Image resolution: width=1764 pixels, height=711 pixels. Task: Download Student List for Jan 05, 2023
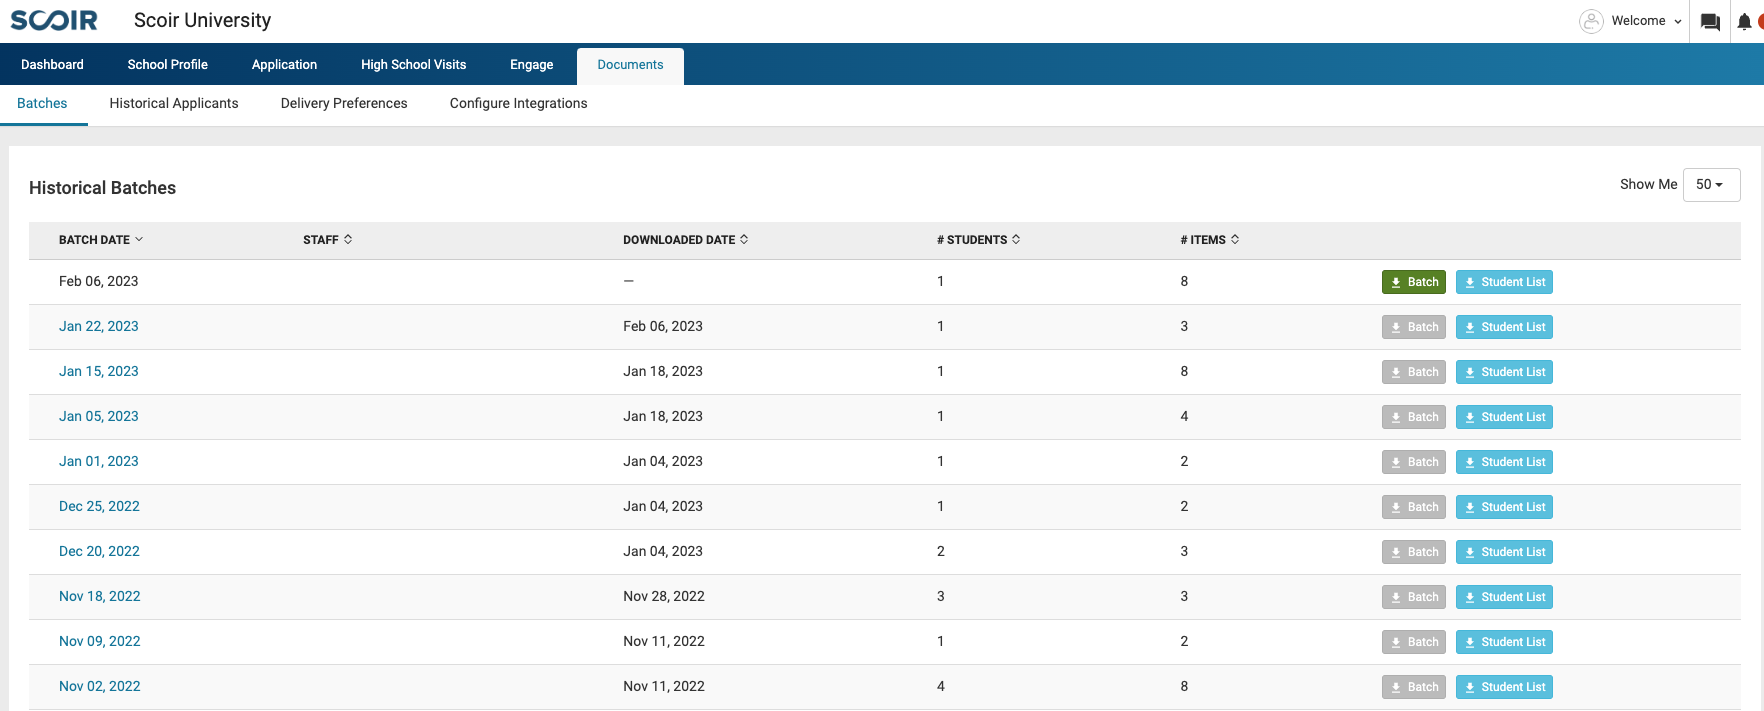[x=1504, y=417]
